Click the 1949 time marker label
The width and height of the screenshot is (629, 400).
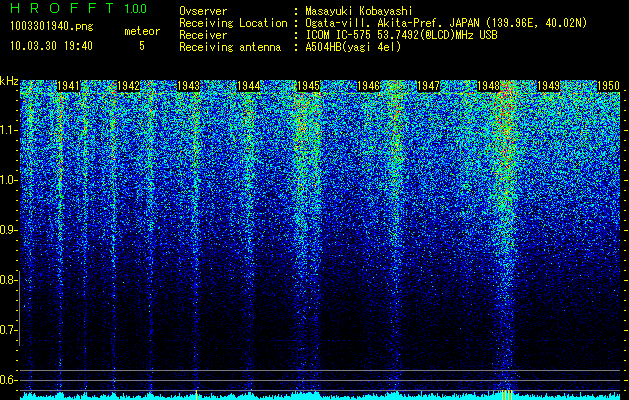point(548,86)
